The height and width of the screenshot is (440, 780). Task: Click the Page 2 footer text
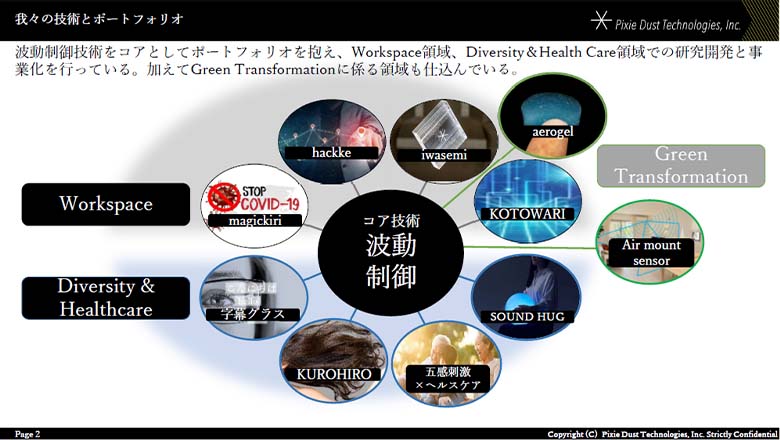pyautogui.click(x=27, y=434)
